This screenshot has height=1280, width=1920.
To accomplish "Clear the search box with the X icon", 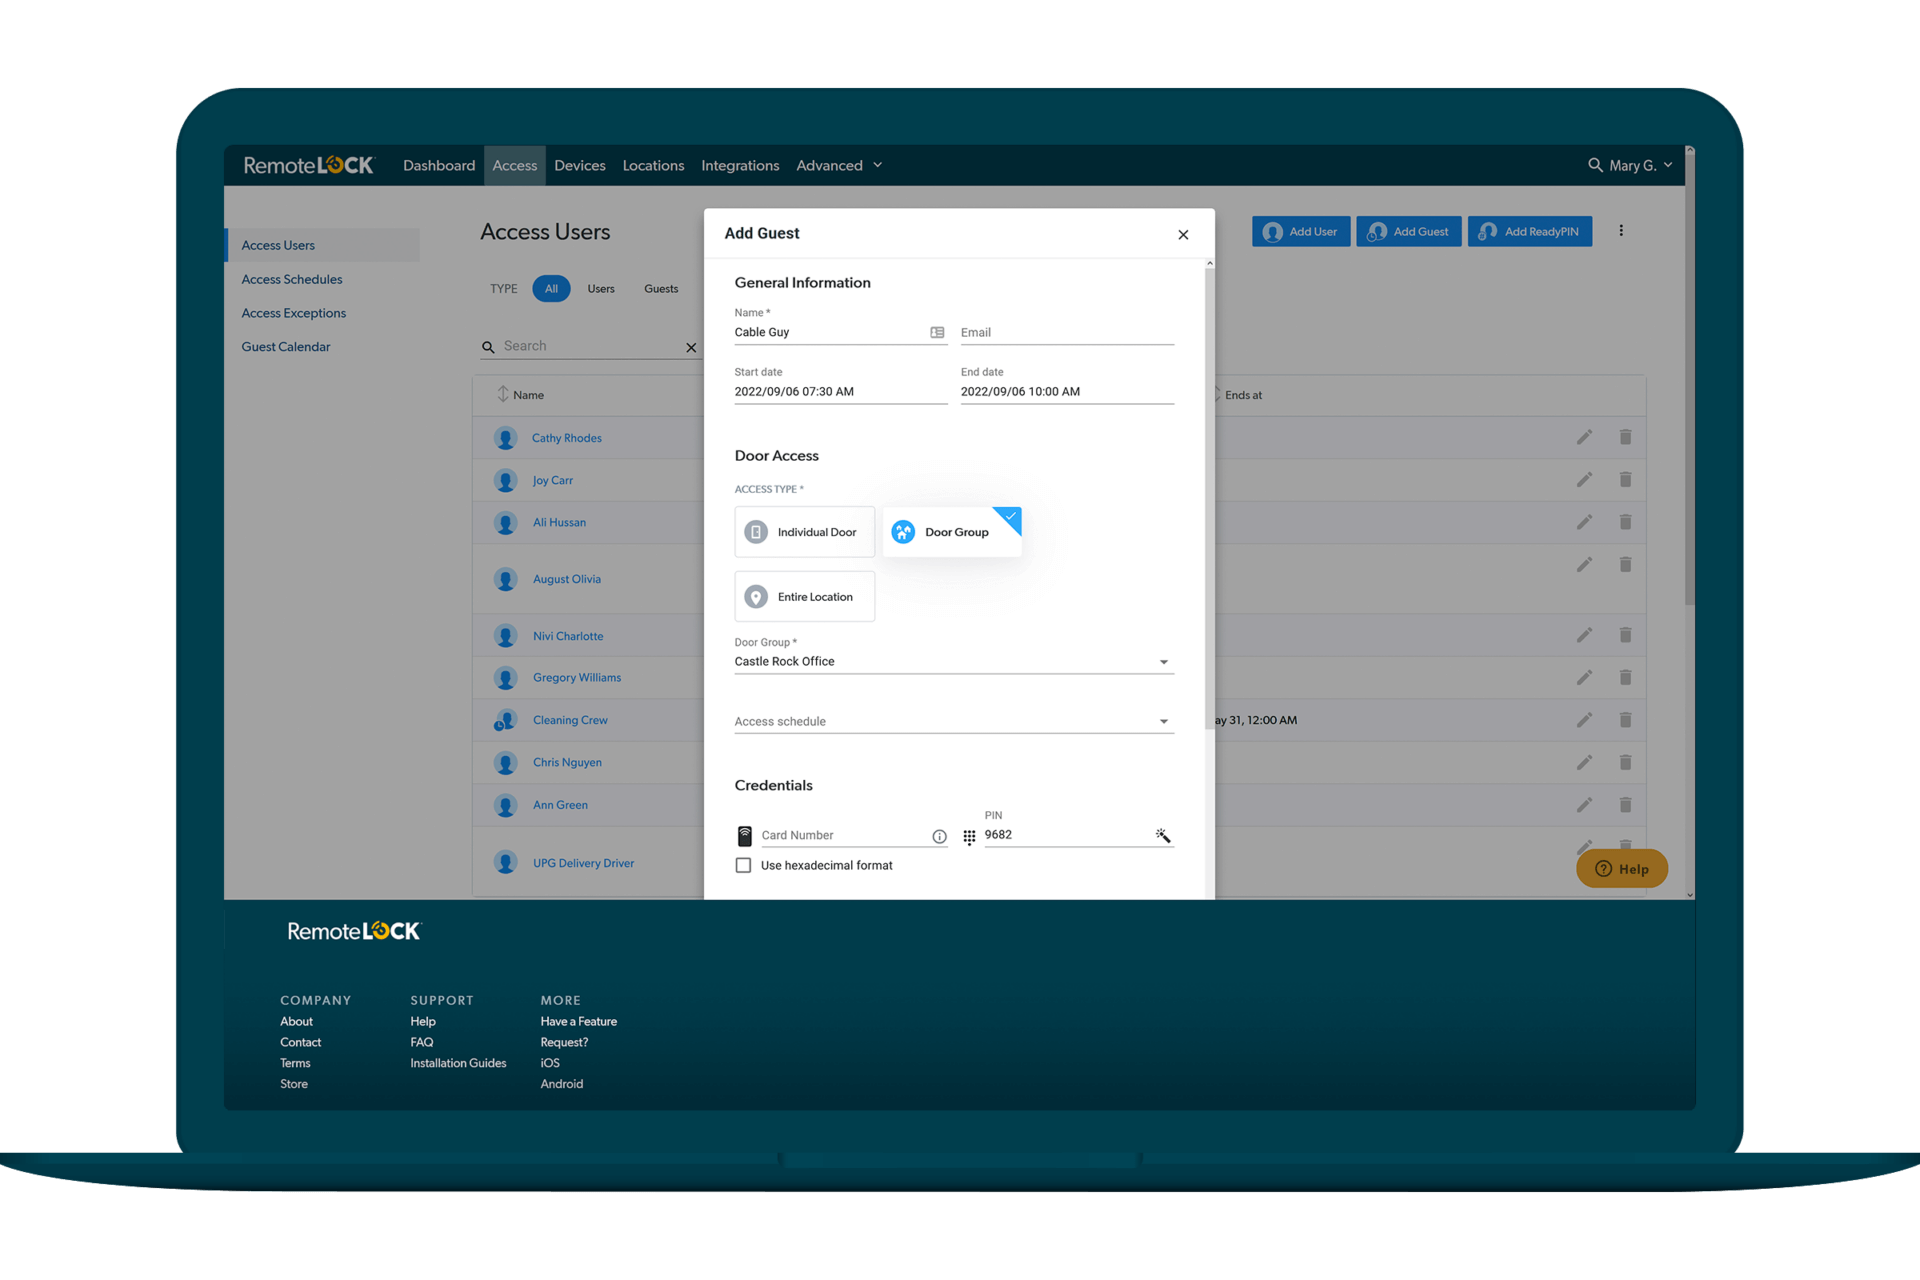I will tap(691, 347).
